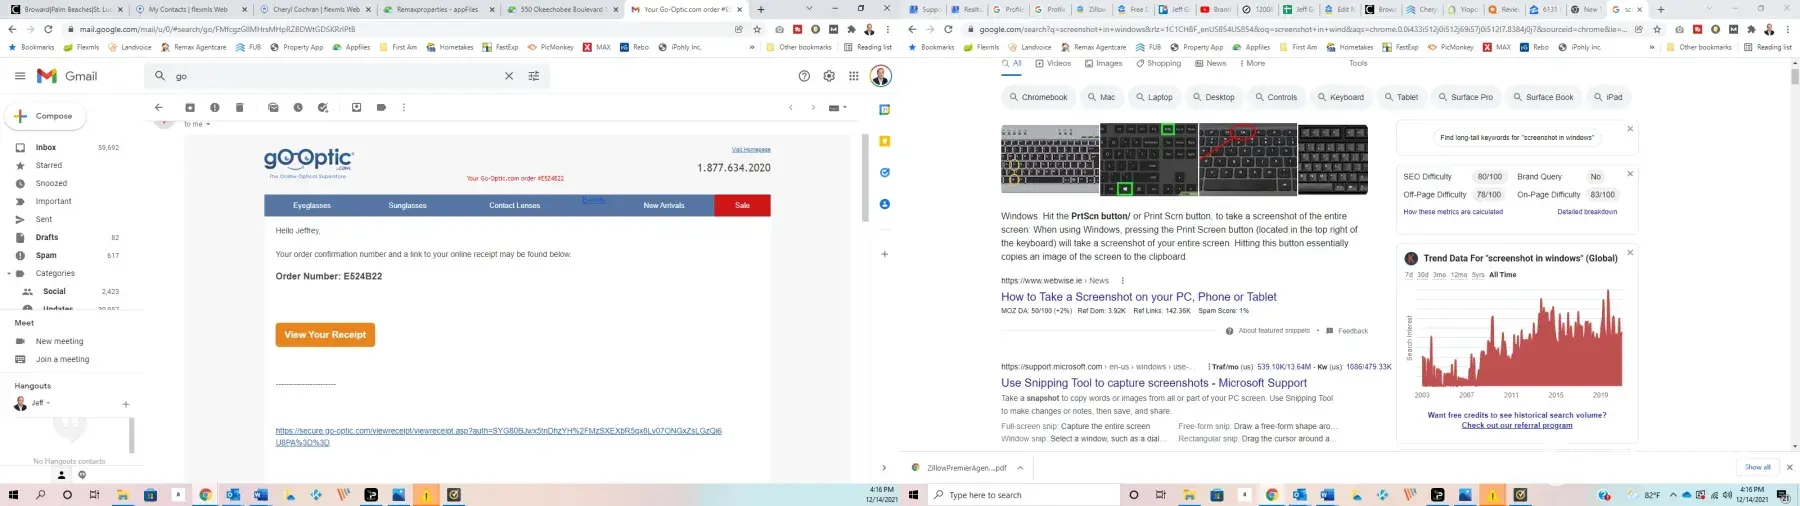Report this email as spam
This screenshot has height=506, width=1800.
tap(215, 107)
